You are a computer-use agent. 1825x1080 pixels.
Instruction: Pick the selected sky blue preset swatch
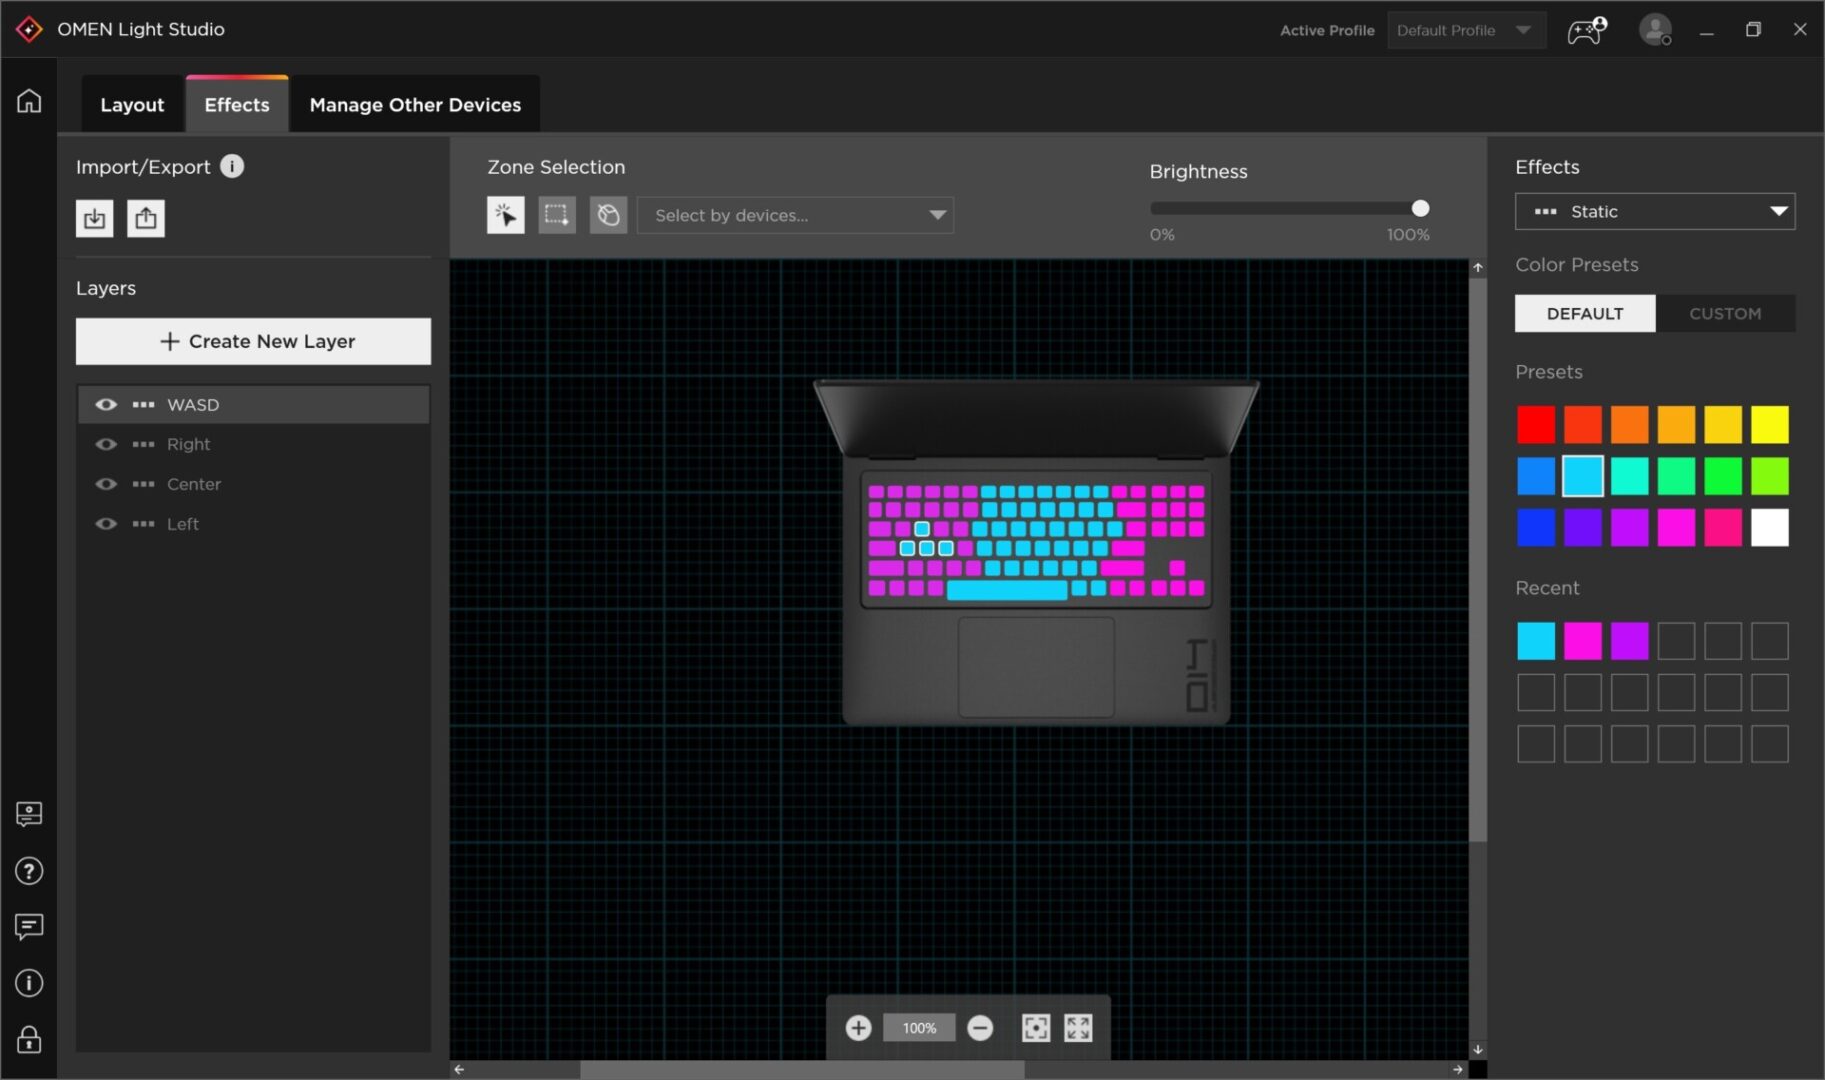(x=1583, y=476)
